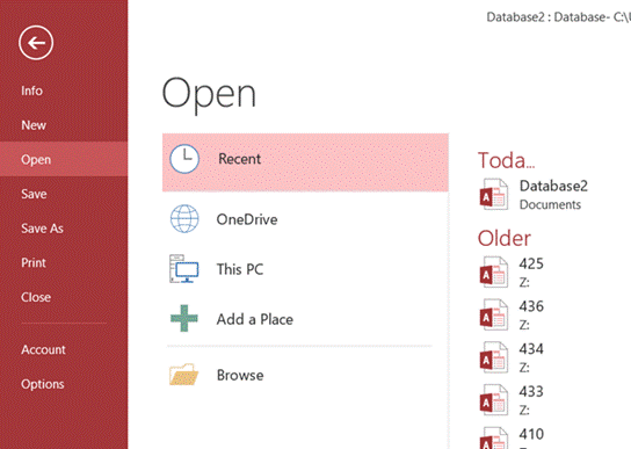Choose Save As from the sidebar
Image resolution: width=631 pixels, height=449 pixels.
click(42, 229)
